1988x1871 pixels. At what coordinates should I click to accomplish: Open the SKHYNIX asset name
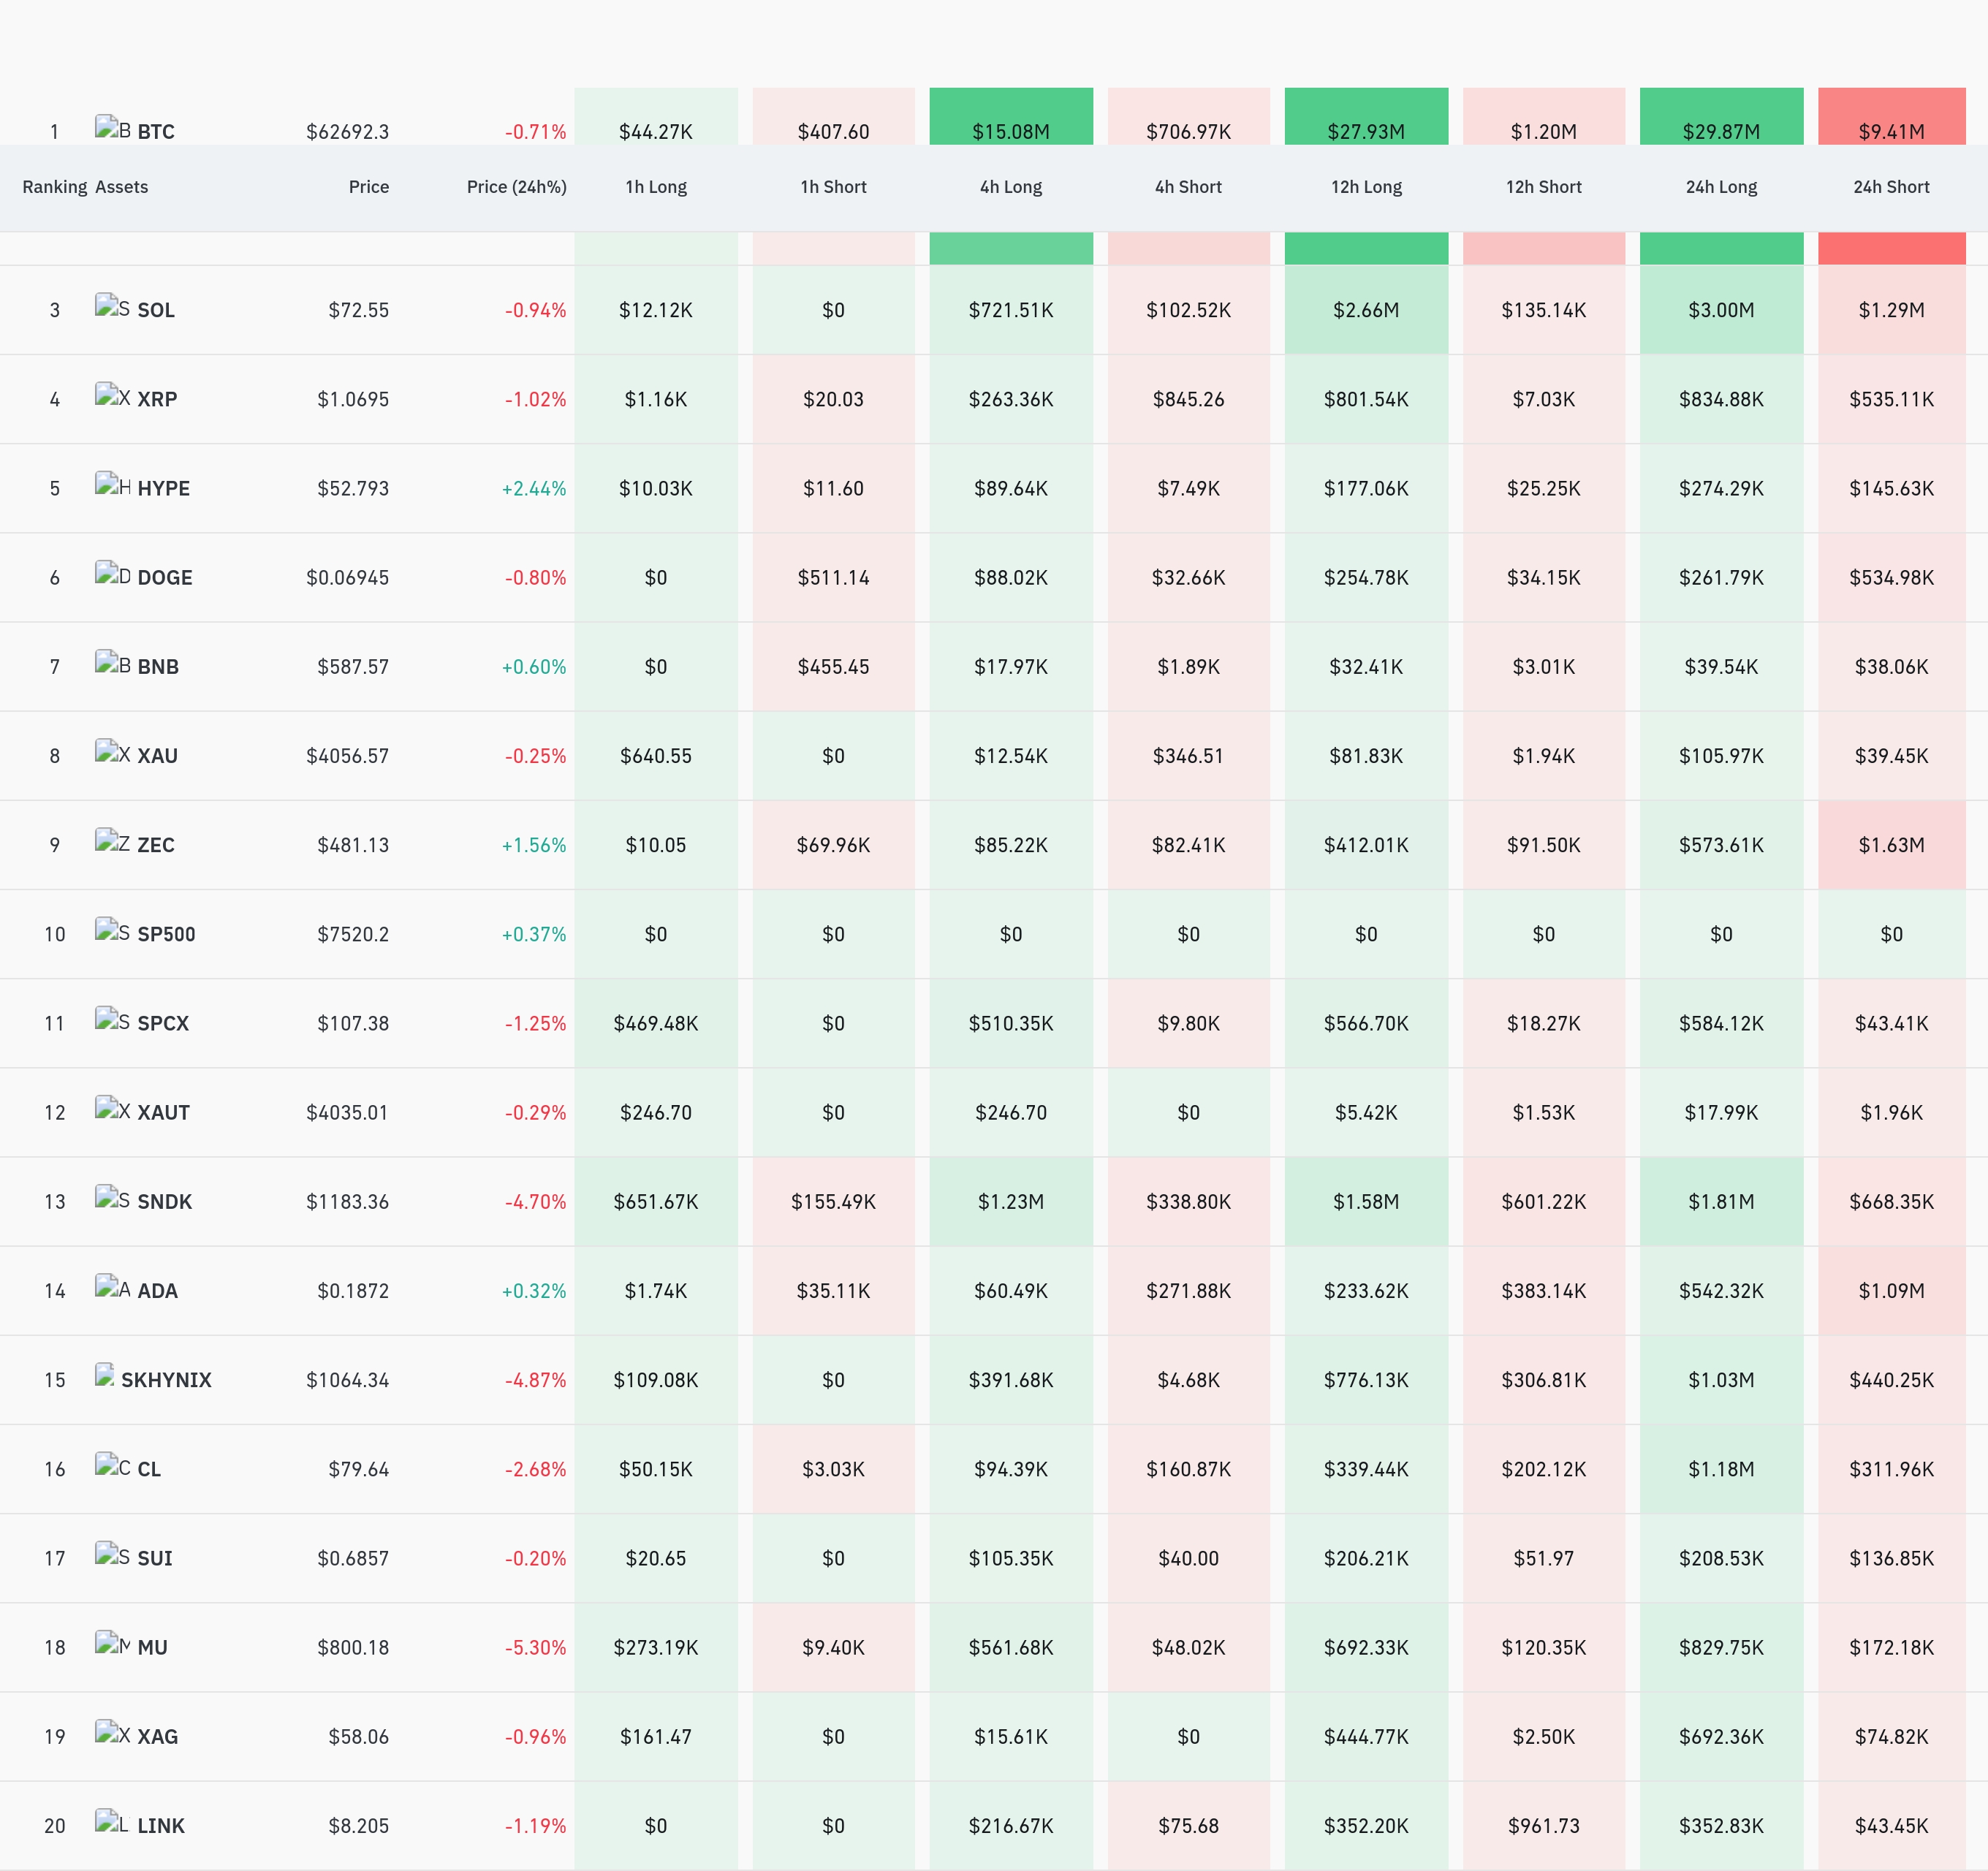[x=166, y=1380]
